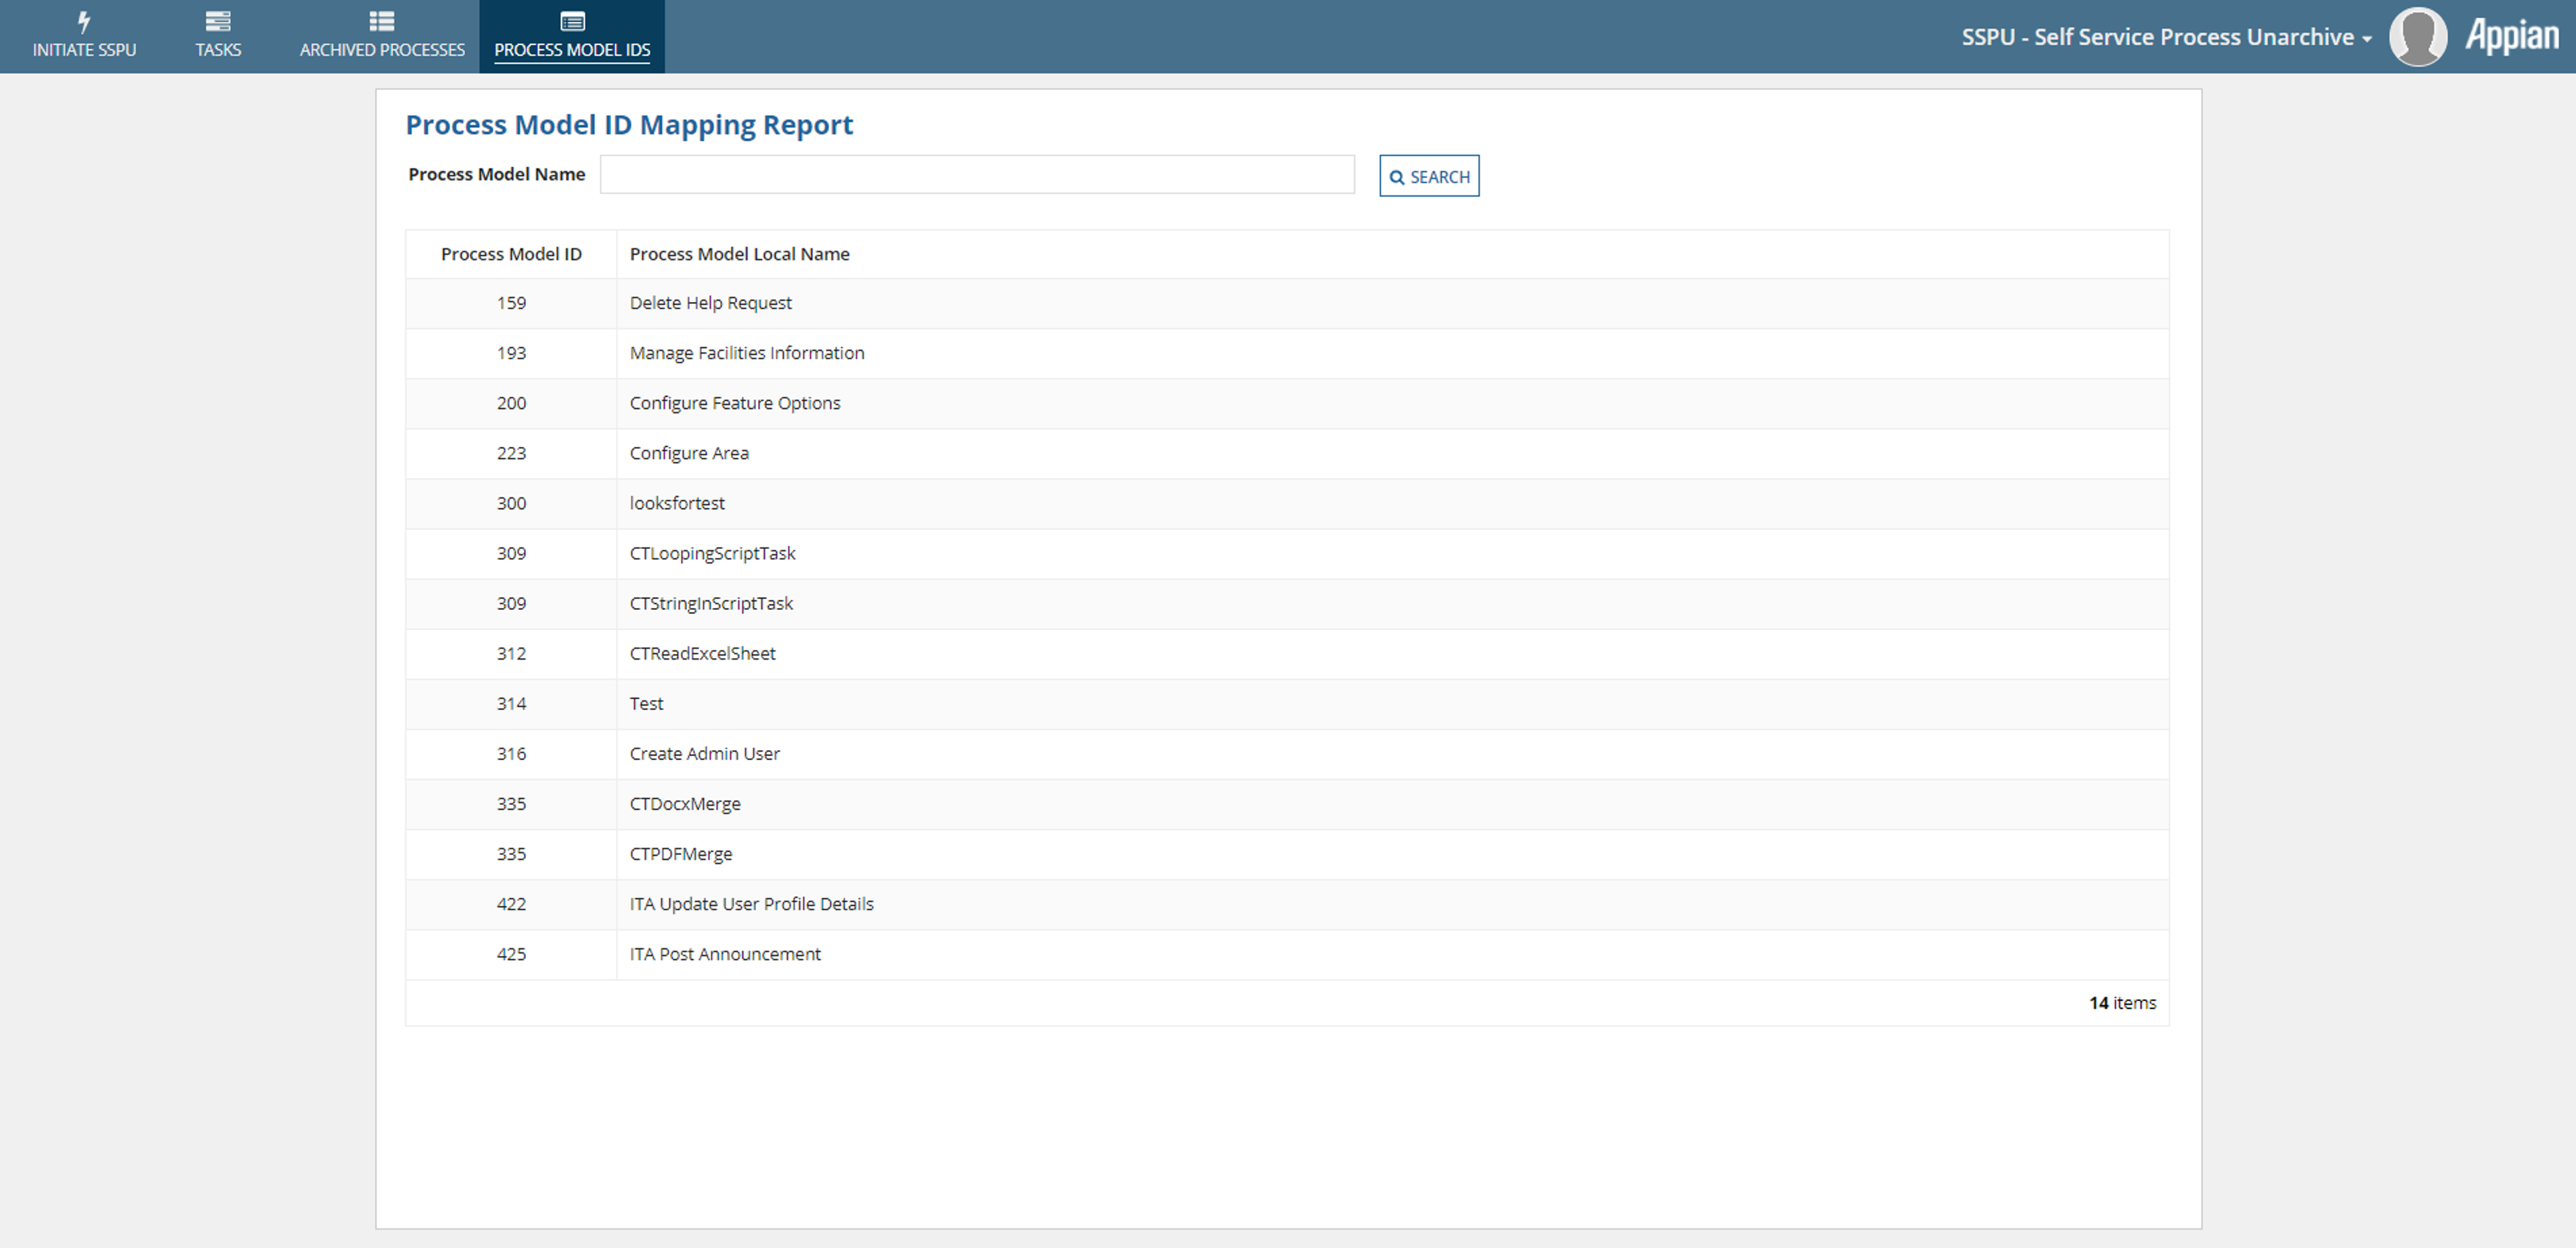Click the Appian logo
Viewport: 2576px width, 1248px height.
(2511, 36)
